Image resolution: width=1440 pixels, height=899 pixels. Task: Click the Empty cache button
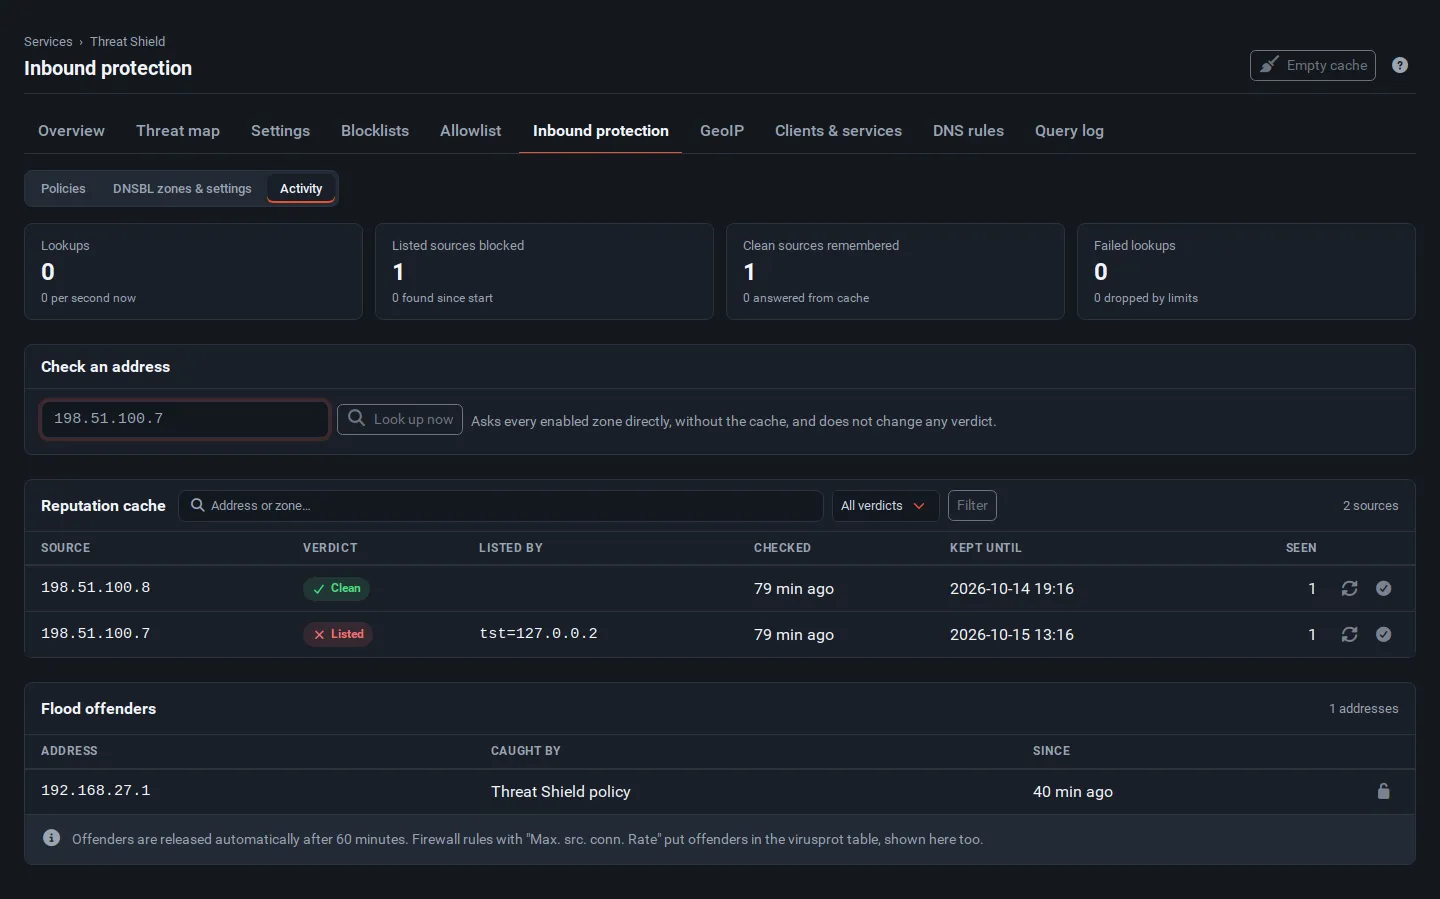[1313, 65]
